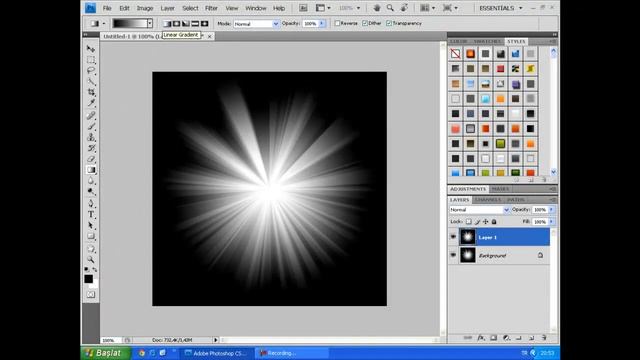Switch to the Masks tab
640x360 pixels.
tap(500, 189)
